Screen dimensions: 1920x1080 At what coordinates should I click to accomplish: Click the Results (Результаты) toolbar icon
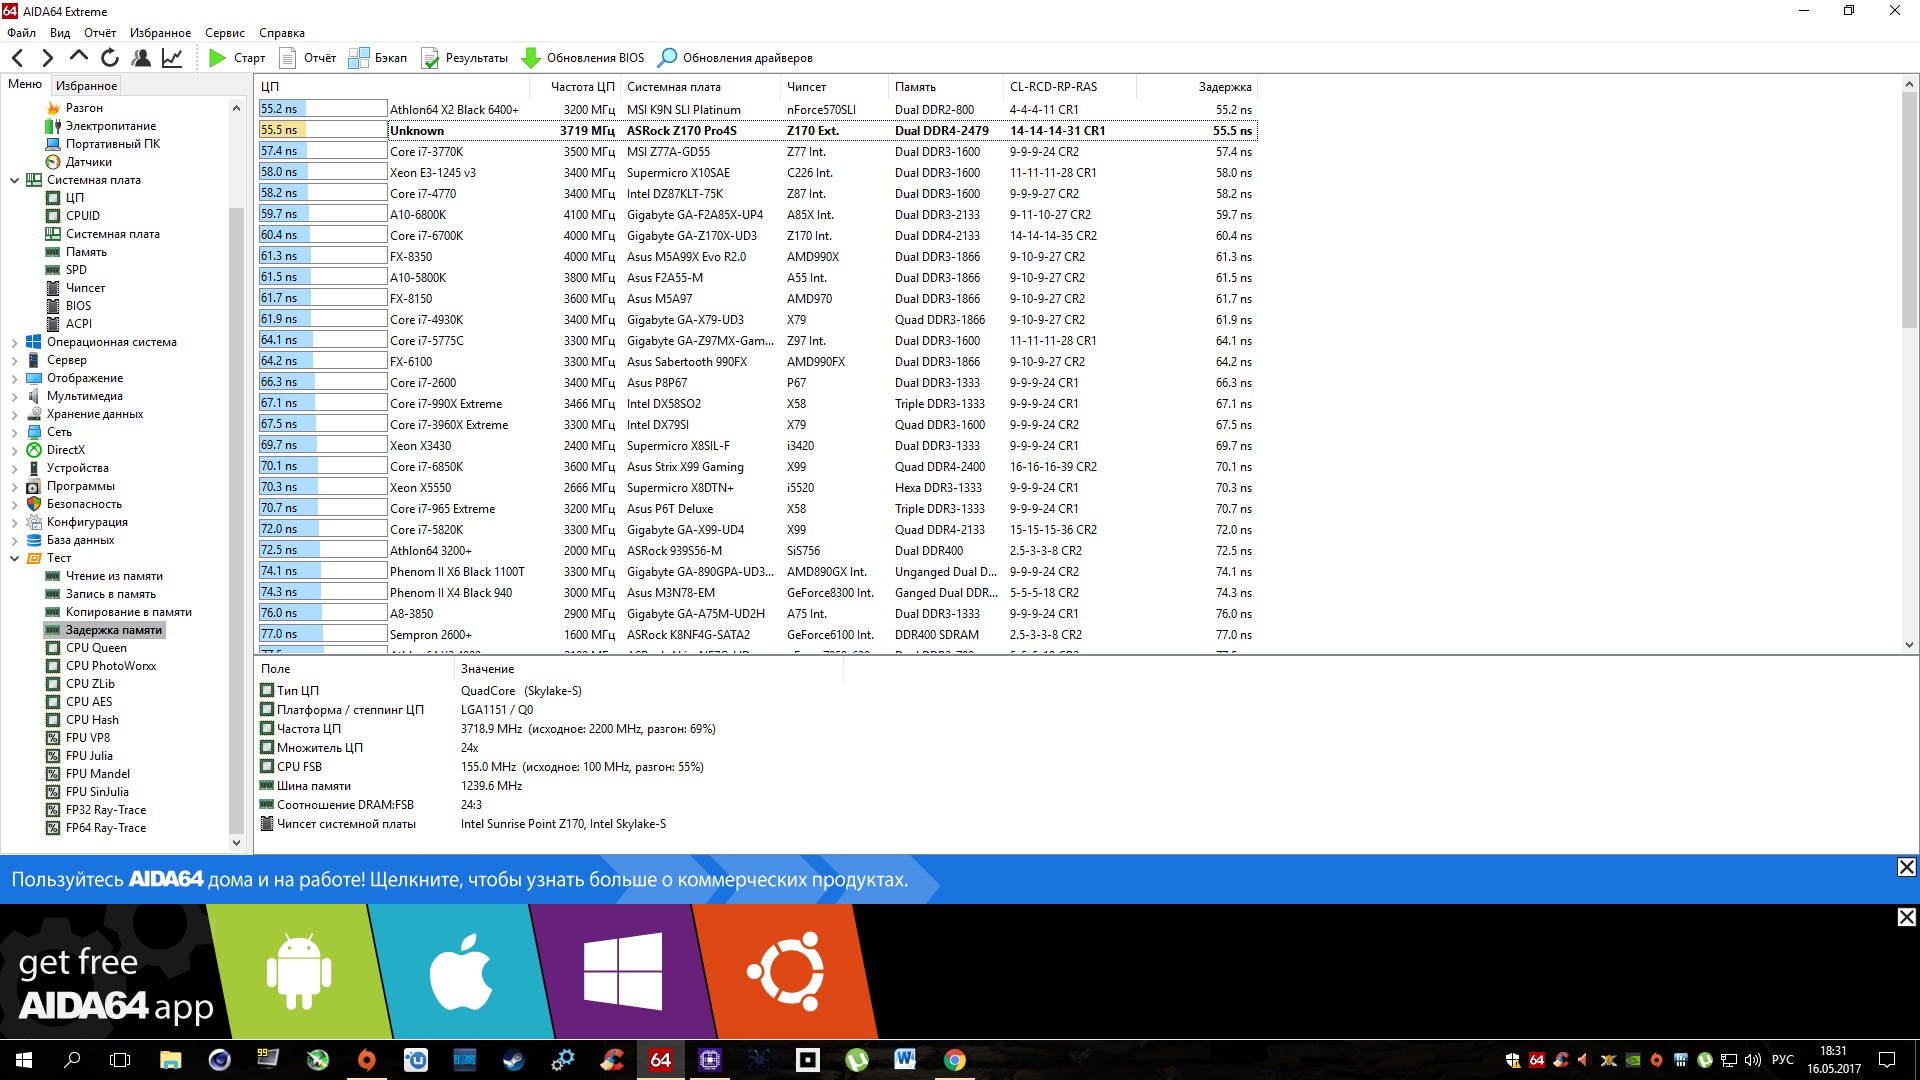(430, 58)
